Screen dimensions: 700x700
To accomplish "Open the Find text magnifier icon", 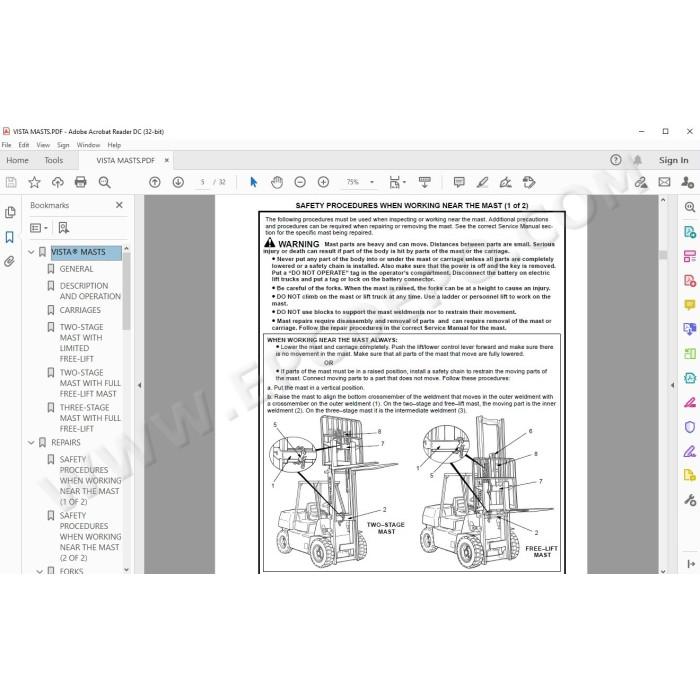I will click(104, 182).
